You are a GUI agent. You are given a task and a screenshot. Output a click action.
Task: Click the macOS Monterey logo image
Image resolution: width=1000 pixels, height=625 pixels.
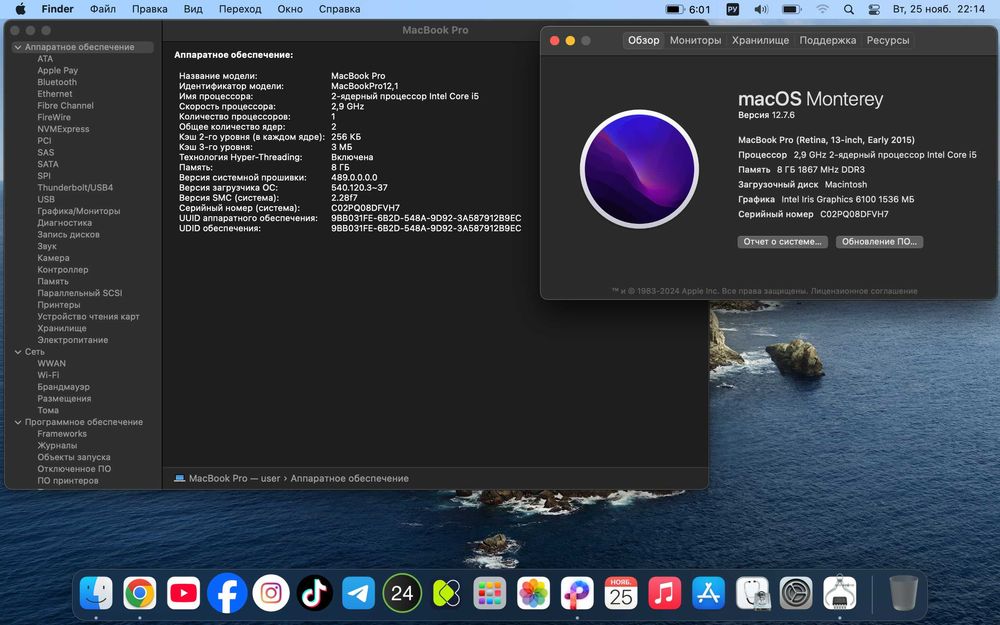[x=640, y=170]
